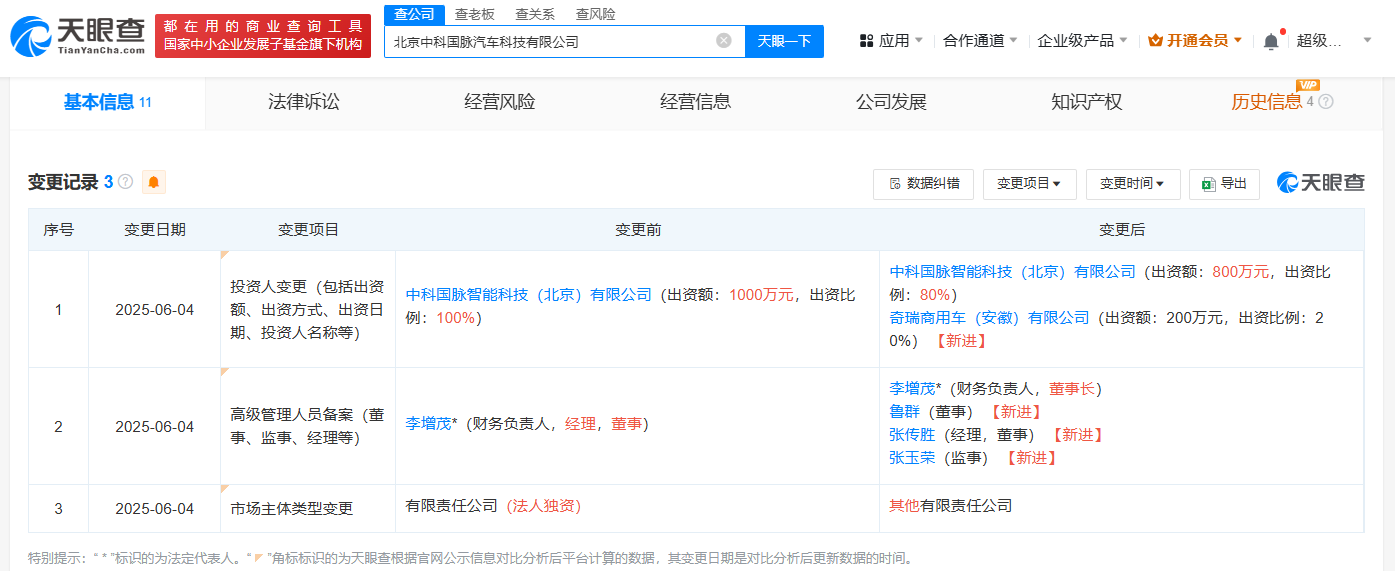Image resolution: width=1395 pixels, height=571 pixels.
Task: Switch to the 基本信息 tab
Action: coord(107,102)
